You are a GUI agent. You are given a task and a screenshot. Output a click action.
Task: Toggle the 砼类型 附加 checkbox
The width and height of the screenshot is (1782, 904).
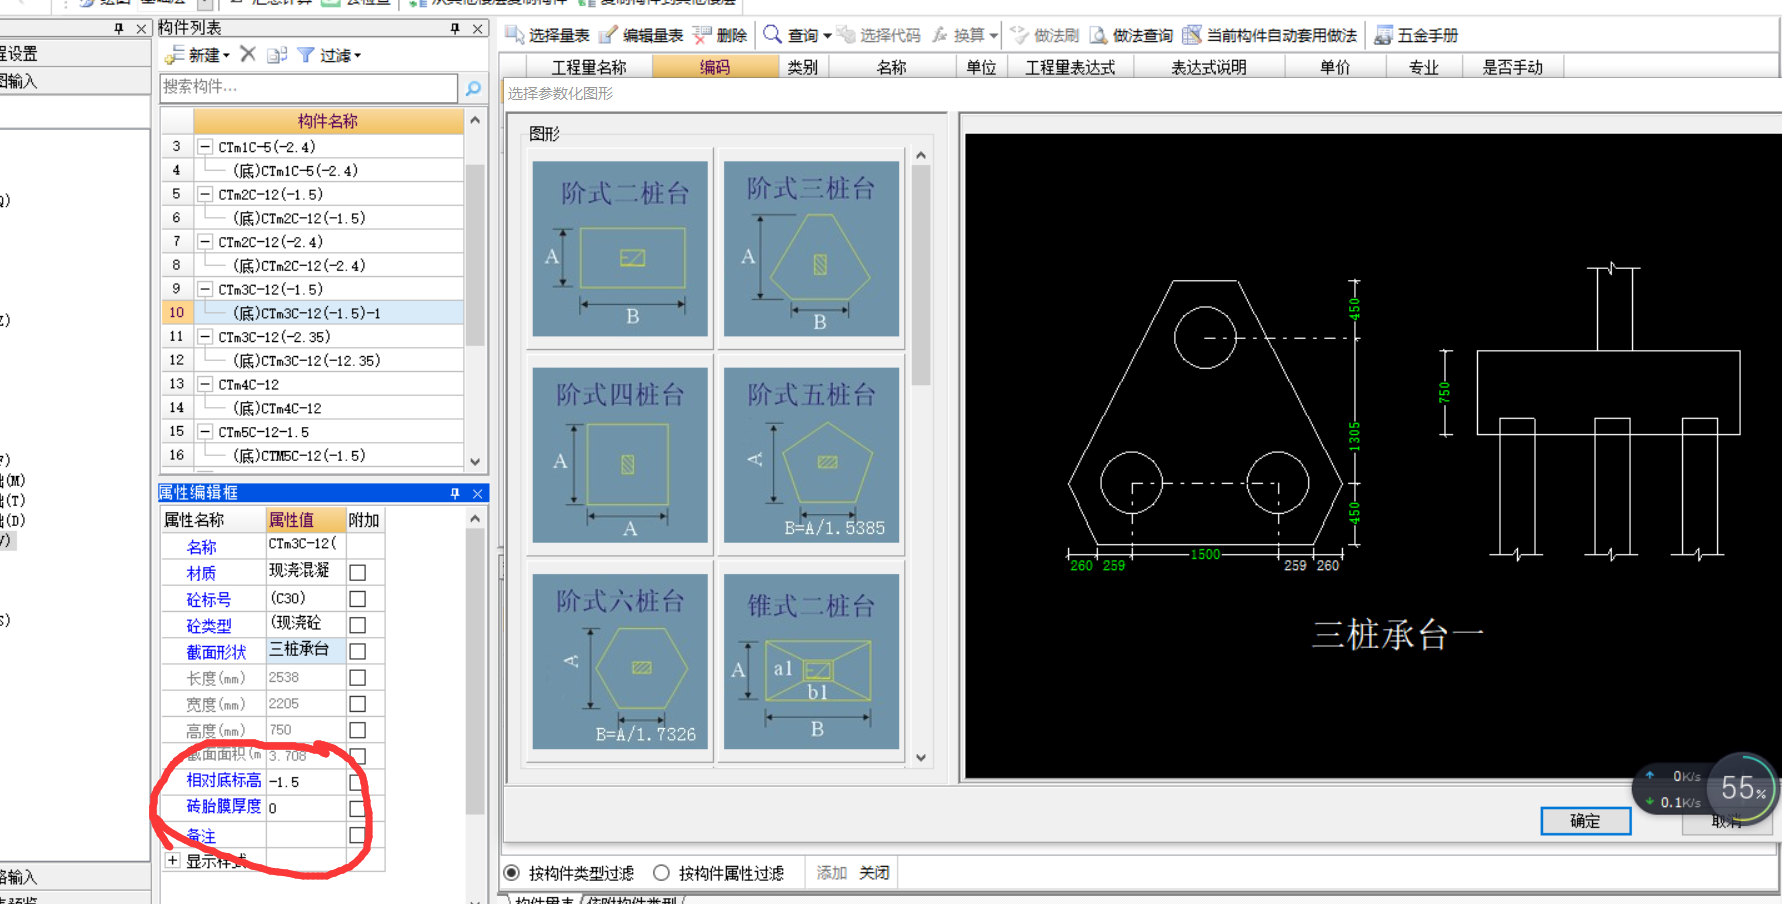tap(358, 625)
